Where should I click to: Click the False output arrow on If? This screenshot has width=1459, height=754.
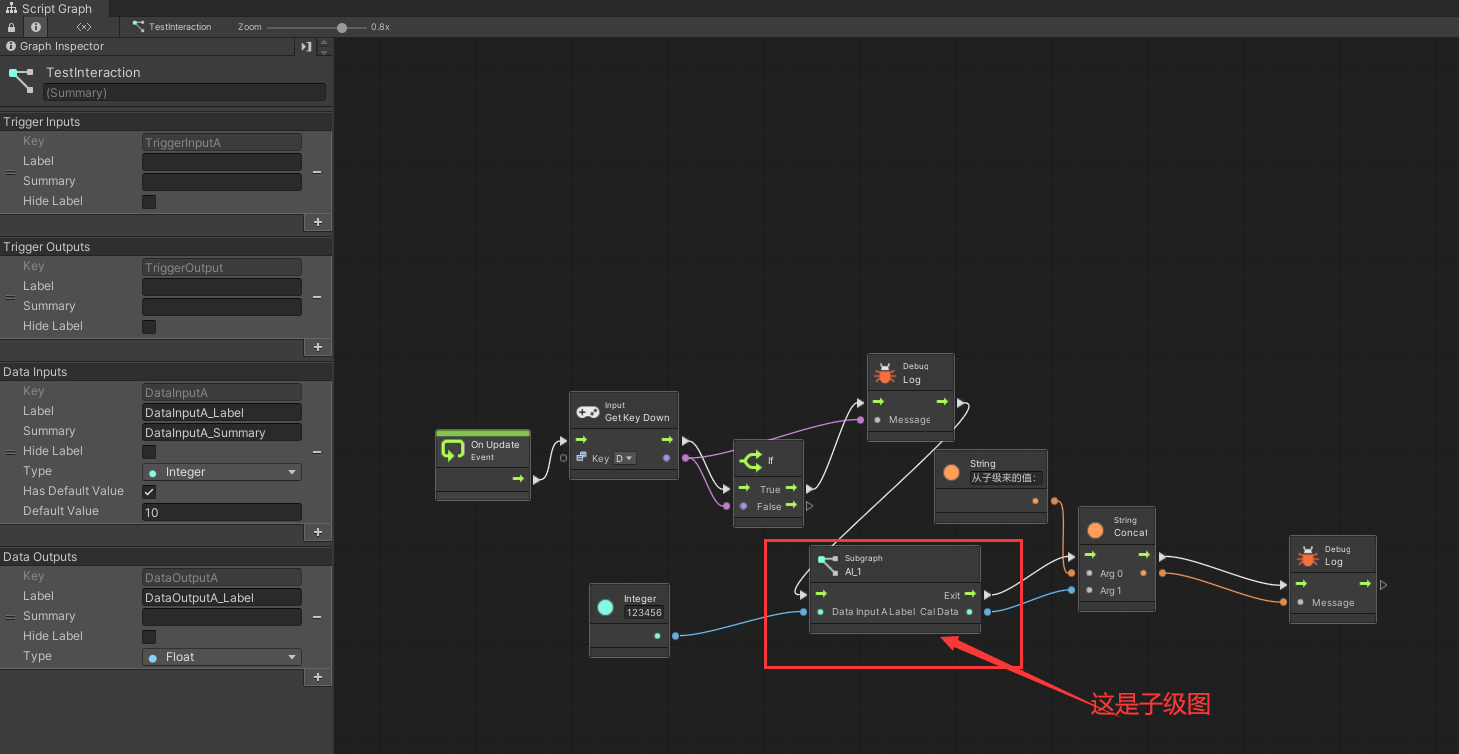click(x=791, y=506)
